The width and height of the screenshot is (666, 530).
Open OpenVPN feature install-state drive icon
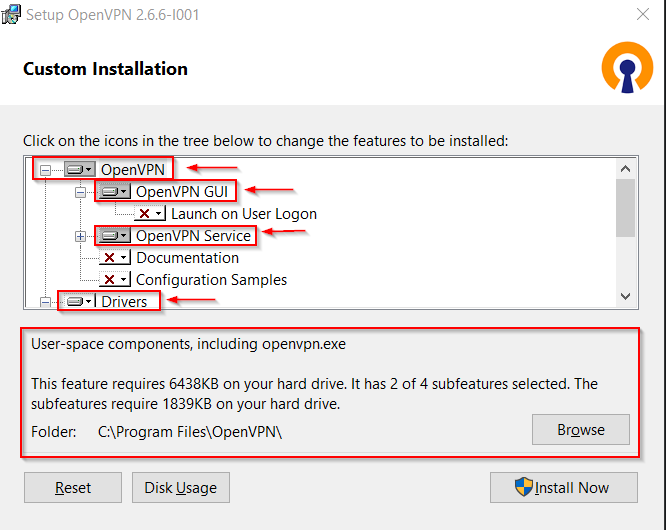[79, 169]
